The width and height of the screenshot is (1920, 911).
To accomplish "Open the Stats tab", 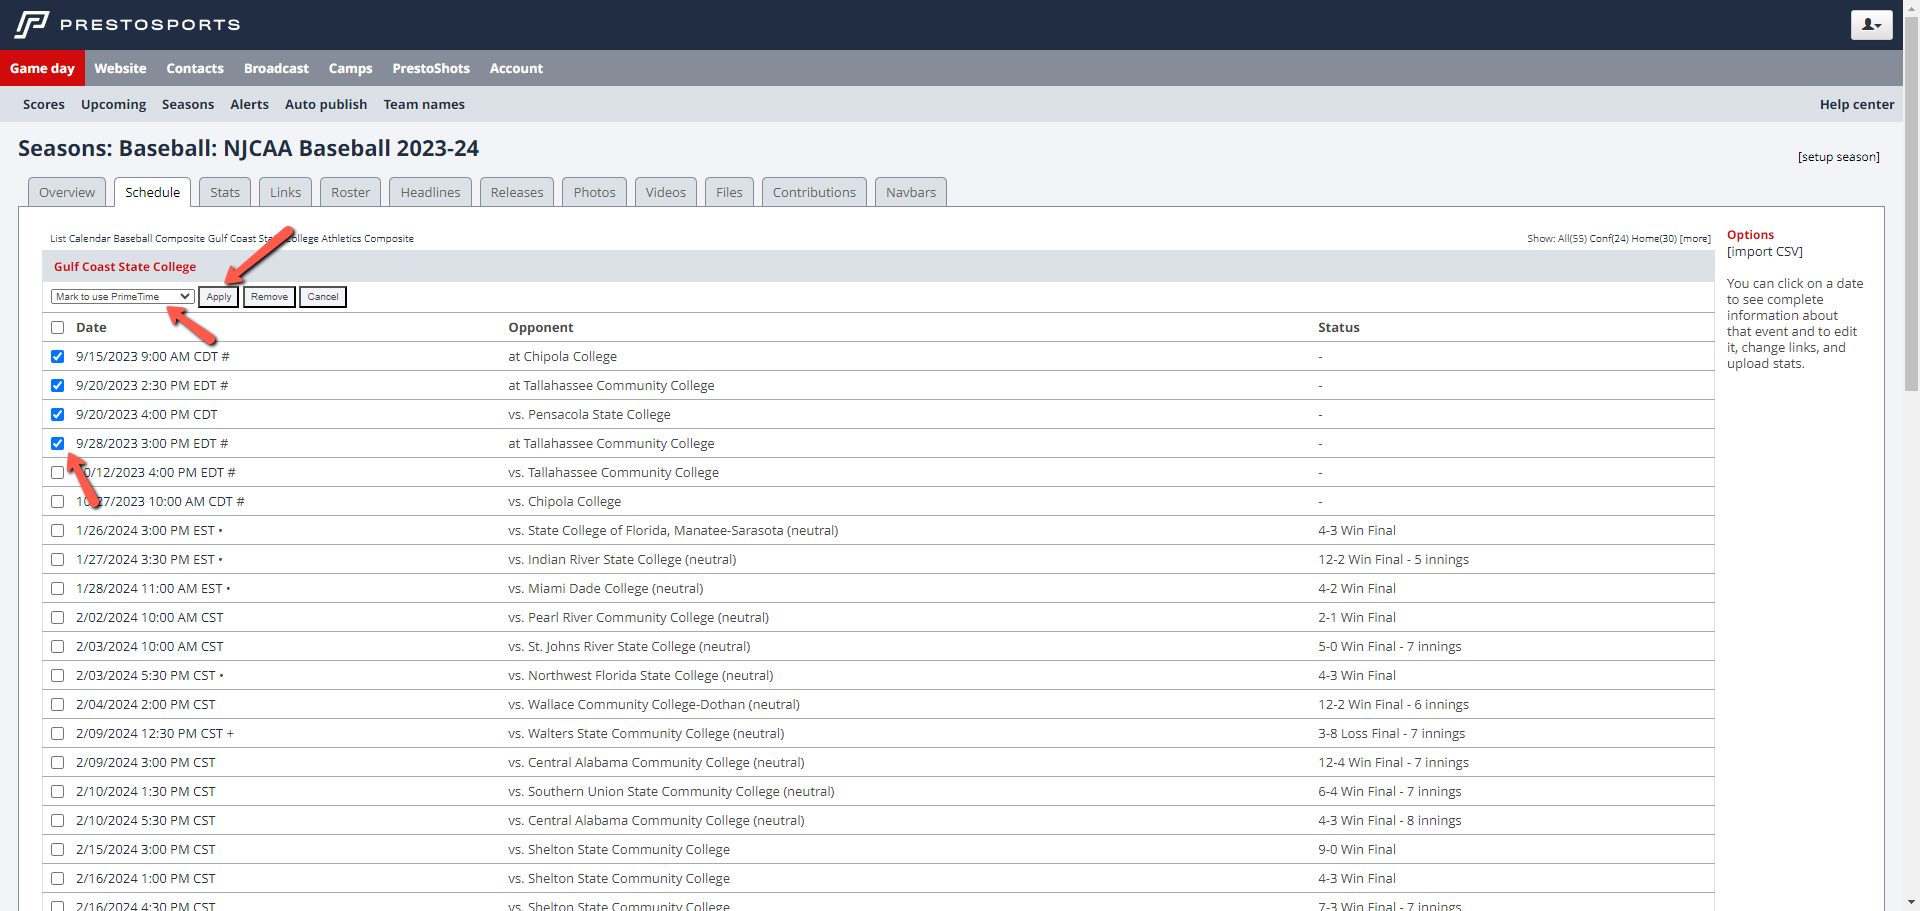I will tap(225, 192).
